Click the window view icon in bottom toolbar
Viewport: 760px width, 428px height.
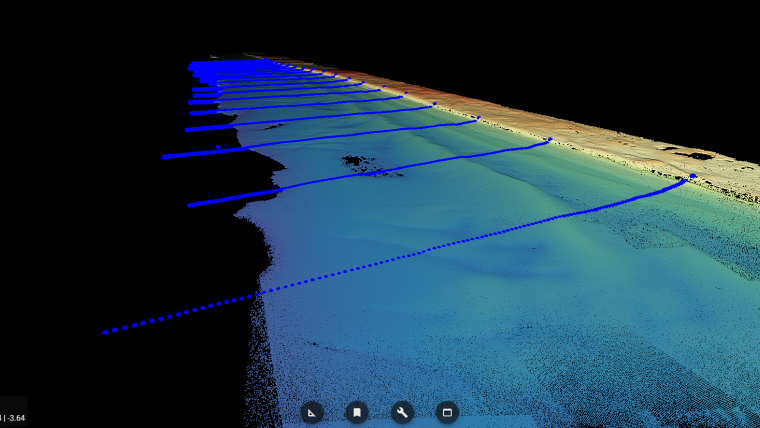click(x=447, y=412)
